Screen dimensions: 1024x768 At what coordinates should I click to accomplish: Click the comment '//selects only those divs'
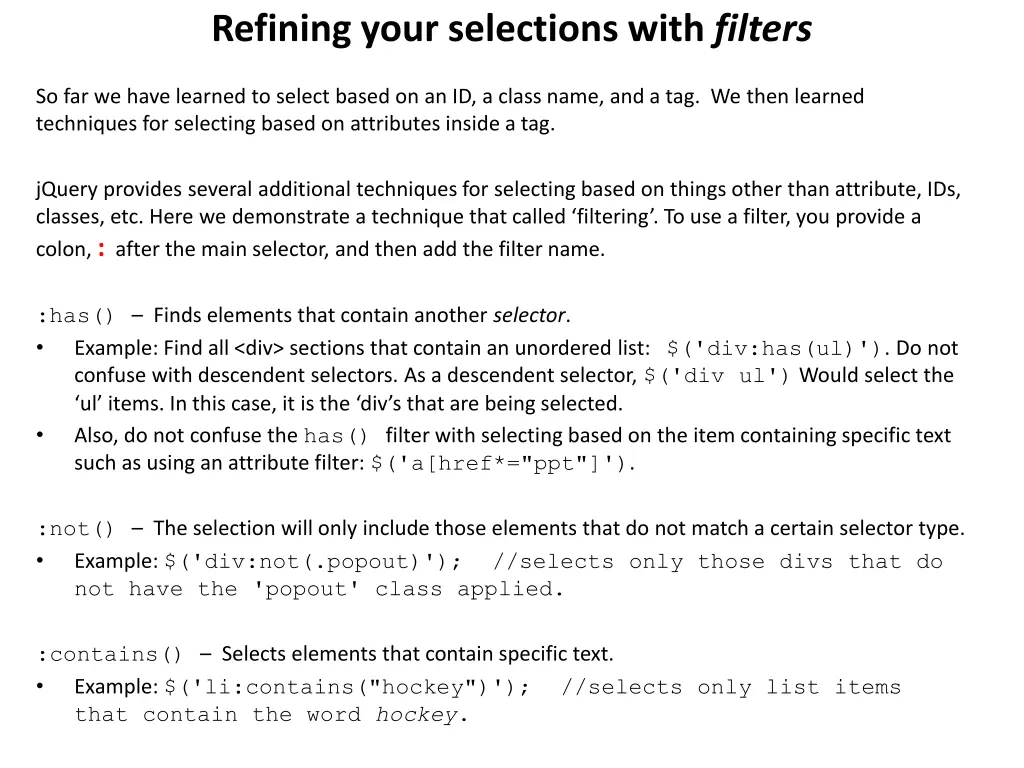point(717,562)
